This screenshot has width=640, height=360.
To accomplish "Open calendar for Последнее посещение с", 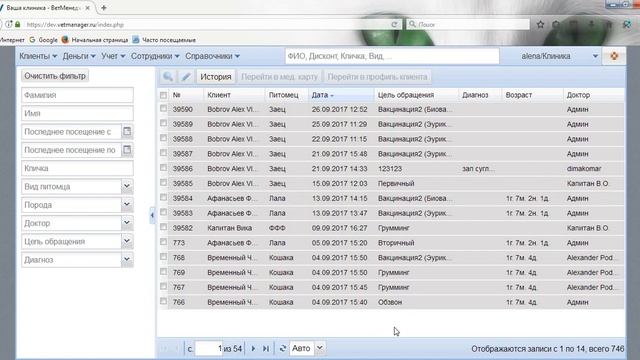I will (127, 131).
